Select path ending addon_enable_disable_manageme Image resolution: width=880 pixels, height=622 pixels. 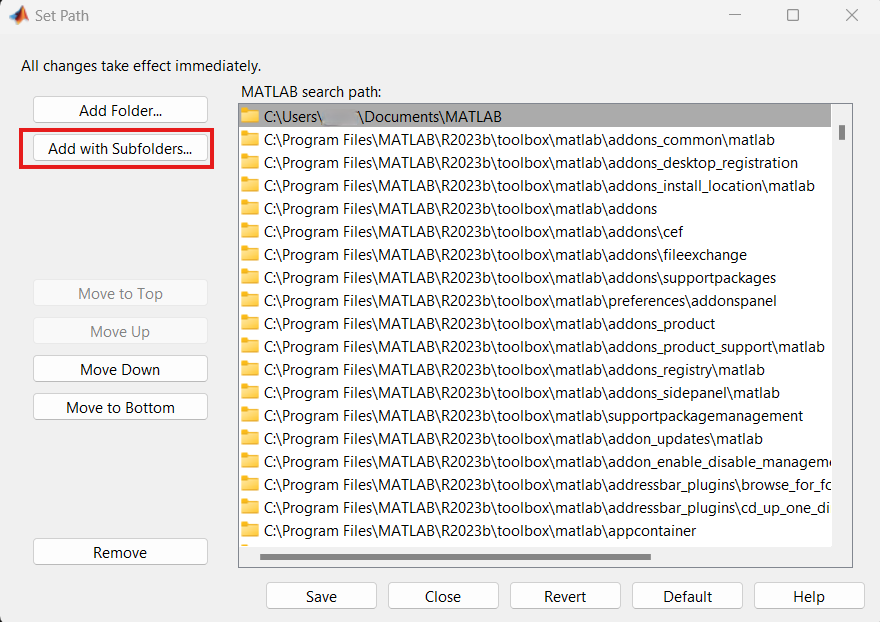pyautogui.click(x=535, y=461)
